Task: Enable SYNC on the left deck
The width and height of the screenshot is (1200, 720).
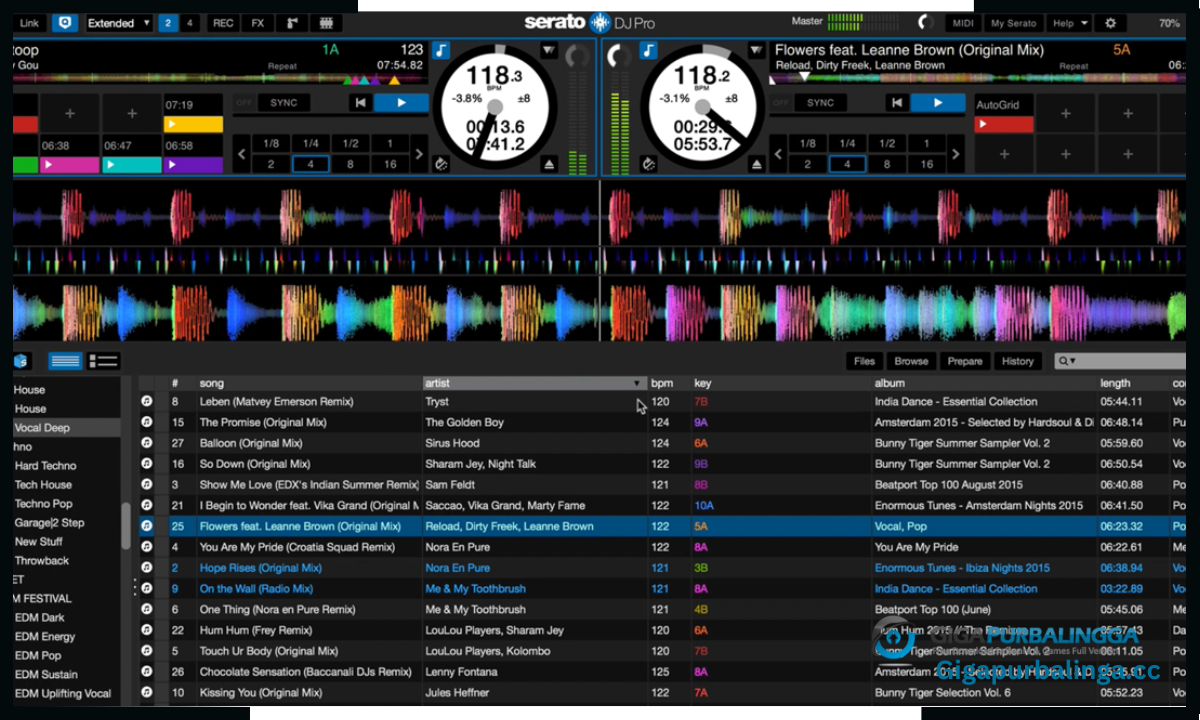Action: 284,102
